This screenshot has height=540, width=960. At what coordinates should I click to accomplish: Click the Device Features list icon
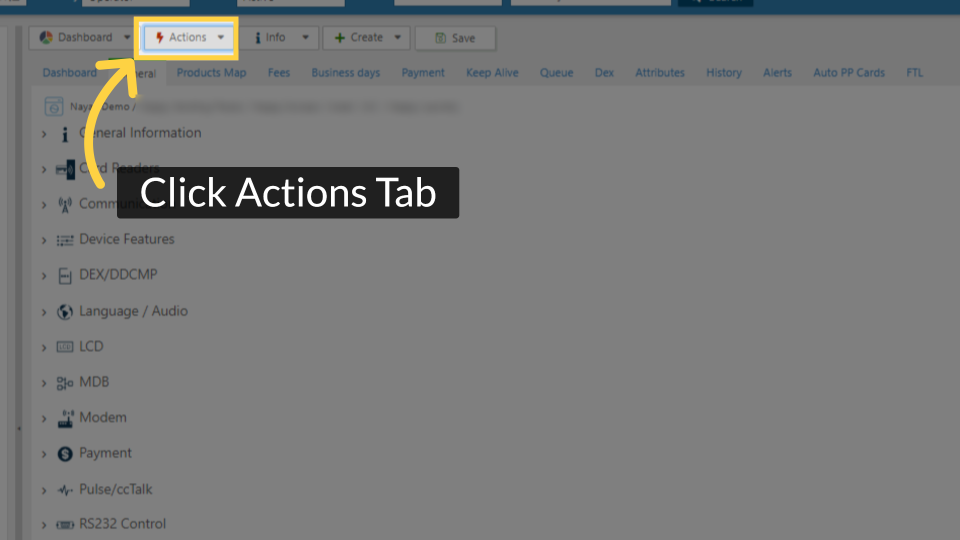[65, 241]
